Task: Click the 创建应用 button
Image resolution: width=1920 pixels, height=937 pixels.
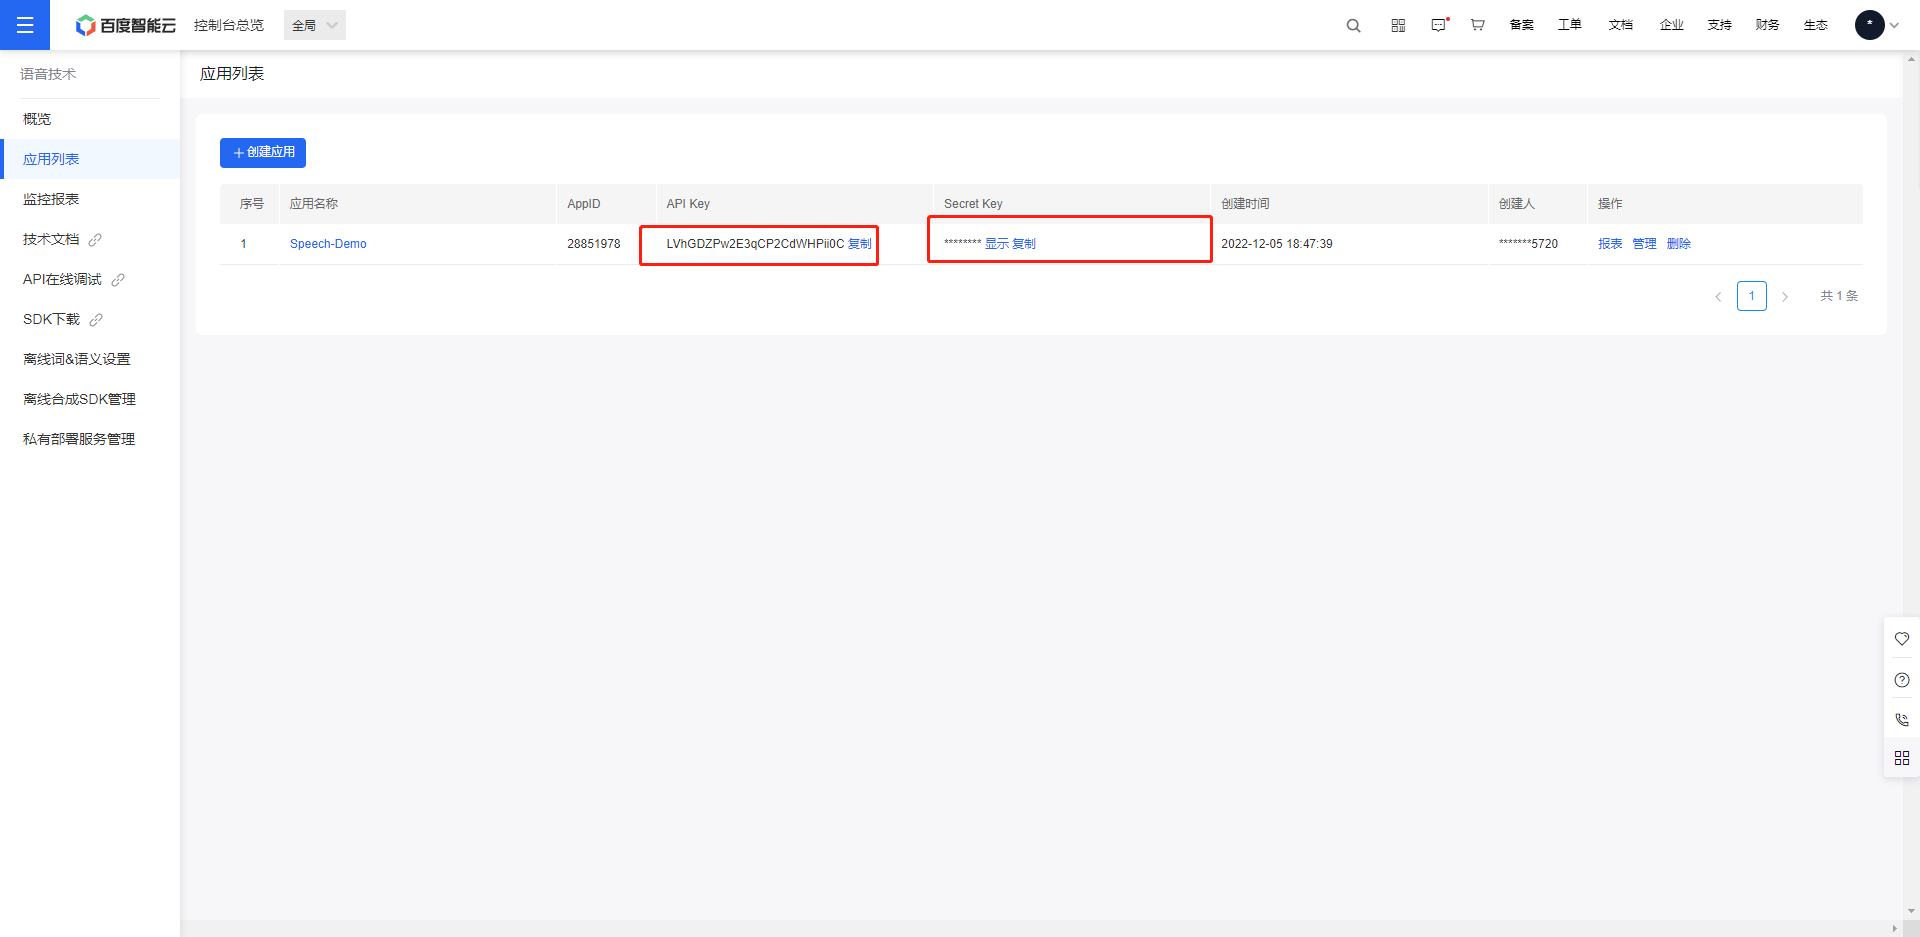Action: (262, 152)
